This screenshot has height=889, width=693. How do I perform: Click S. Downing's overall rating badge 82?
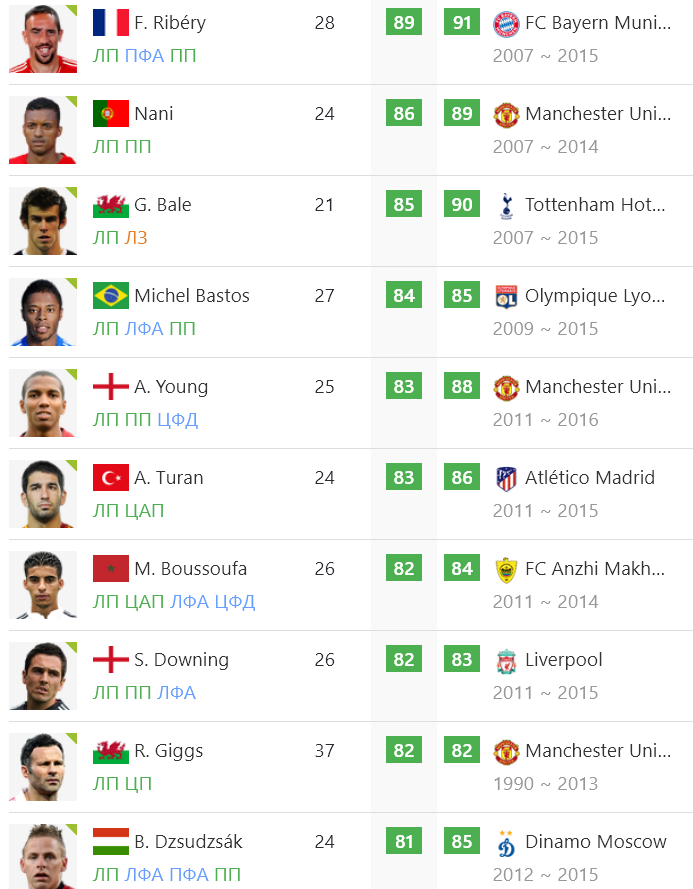coord(404,659)
